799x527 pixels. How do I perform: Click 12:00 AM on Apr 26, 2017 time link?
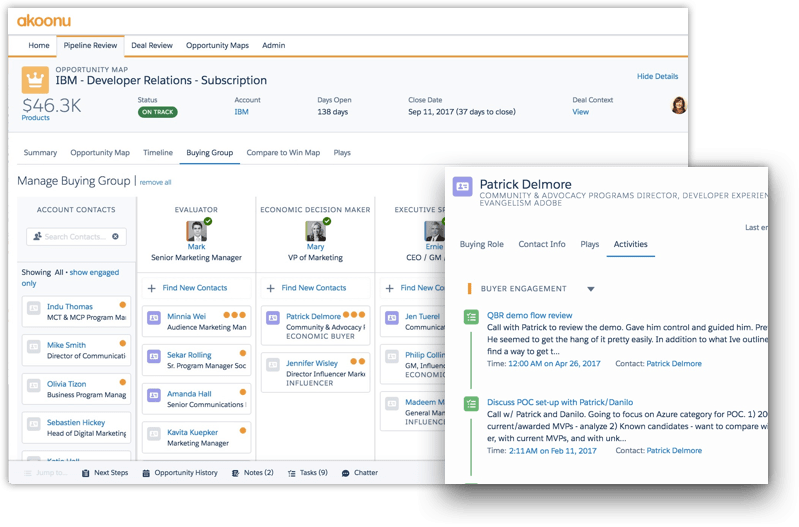(x=554, y=363)
